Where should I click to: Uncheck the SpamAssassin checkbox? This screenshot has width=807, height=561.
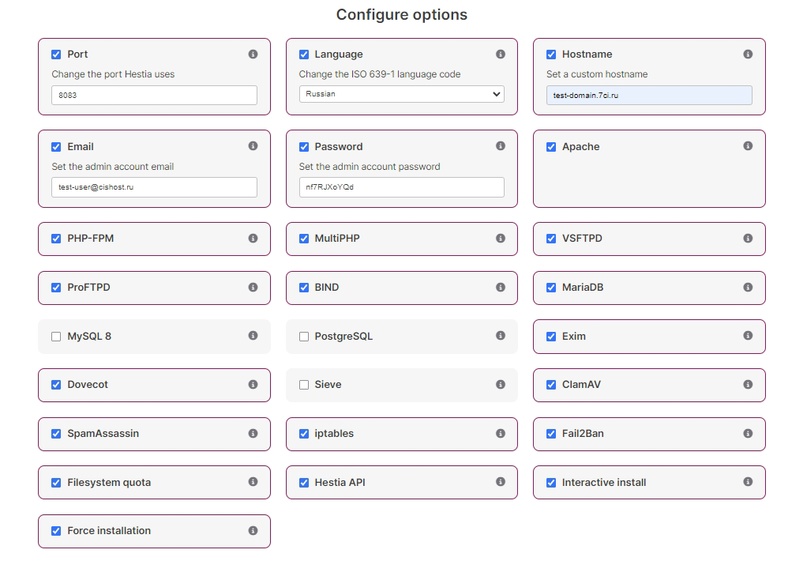57,434
